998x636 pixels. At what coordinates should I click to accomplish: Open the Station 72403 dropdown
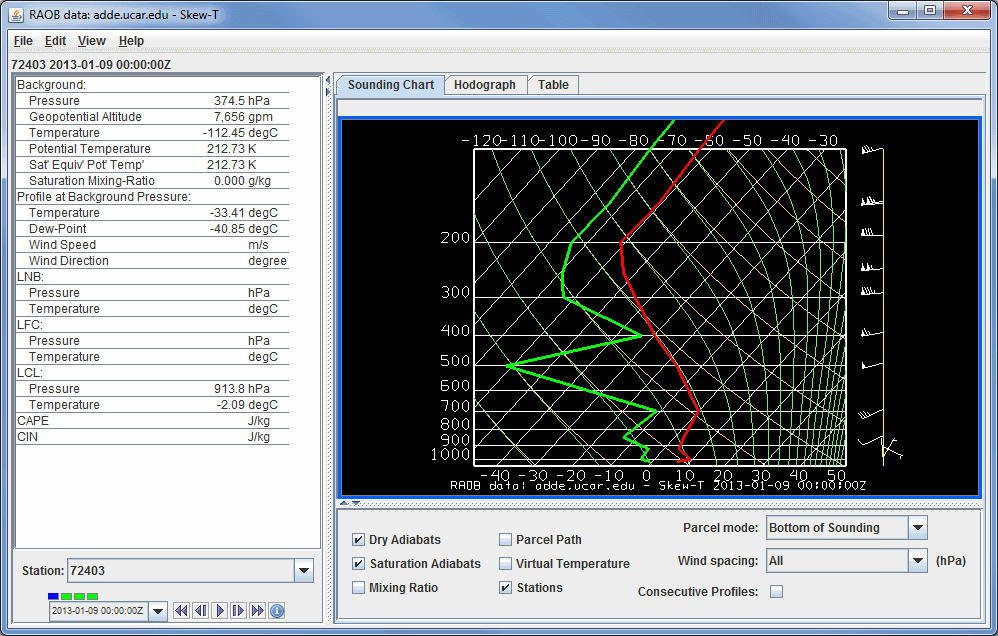pyautogui.click(x=304, y=571)
